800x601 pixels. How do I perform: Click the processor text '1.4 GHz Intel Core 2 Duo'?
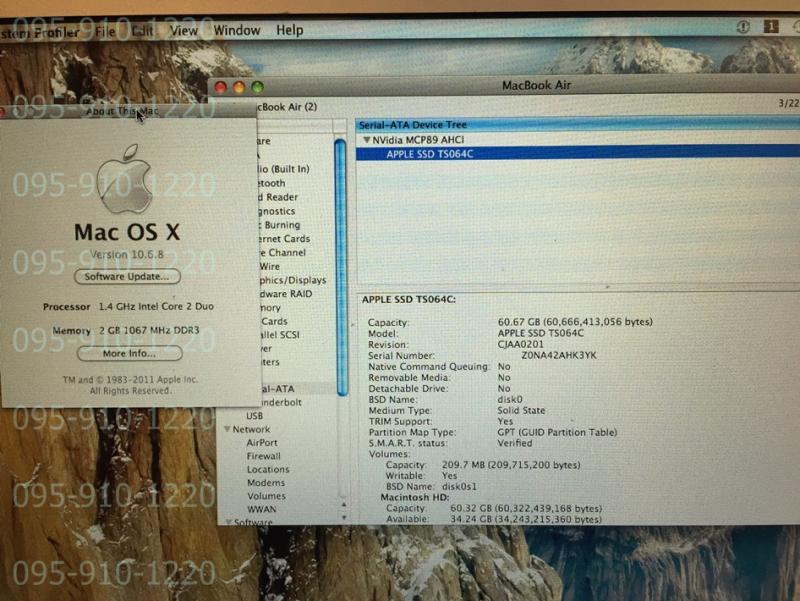coord(156,307)
